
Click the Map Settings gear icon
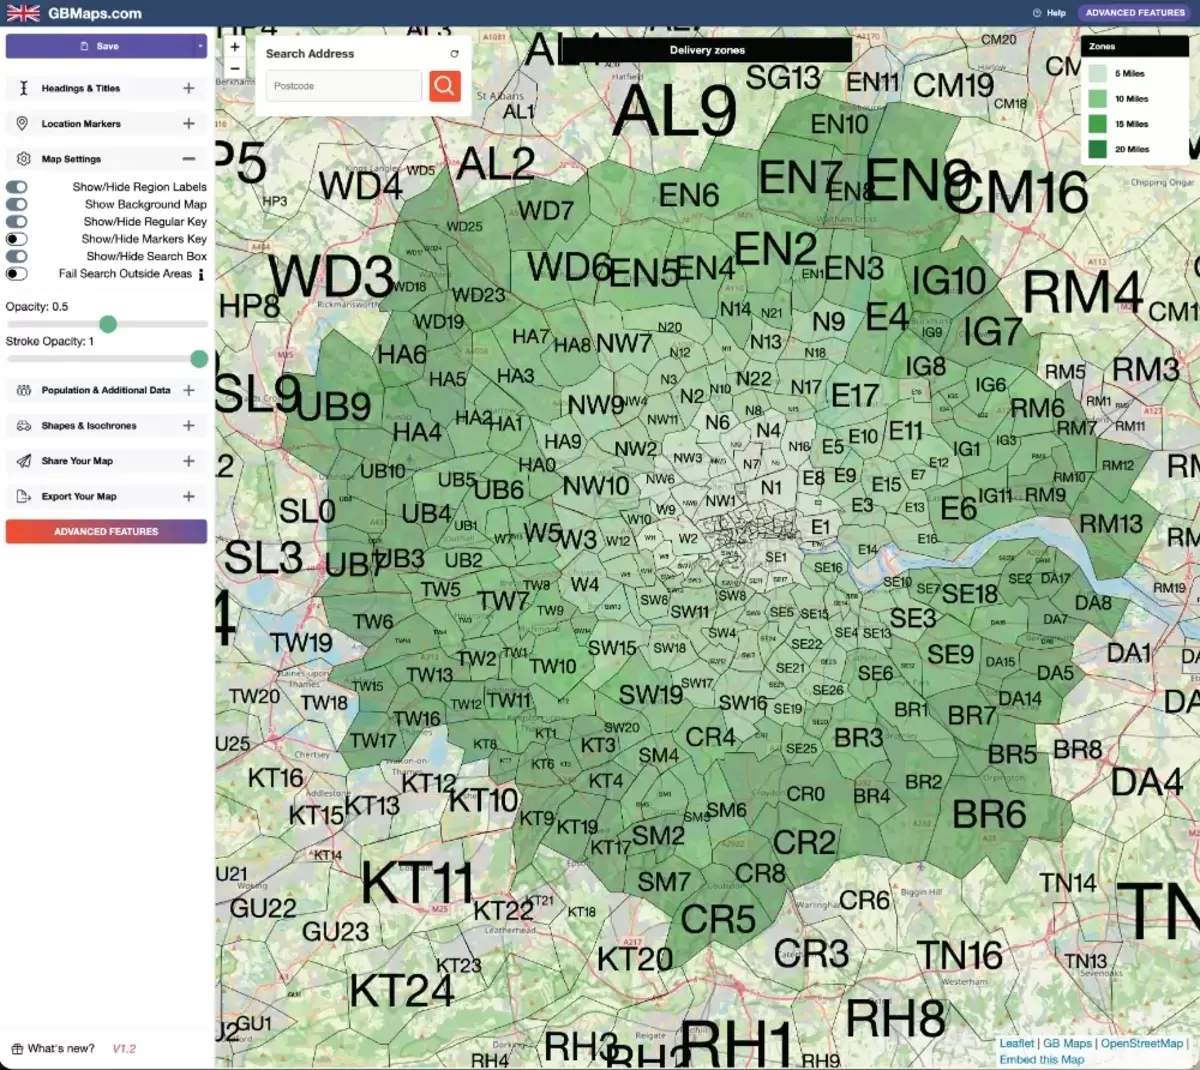23,159
